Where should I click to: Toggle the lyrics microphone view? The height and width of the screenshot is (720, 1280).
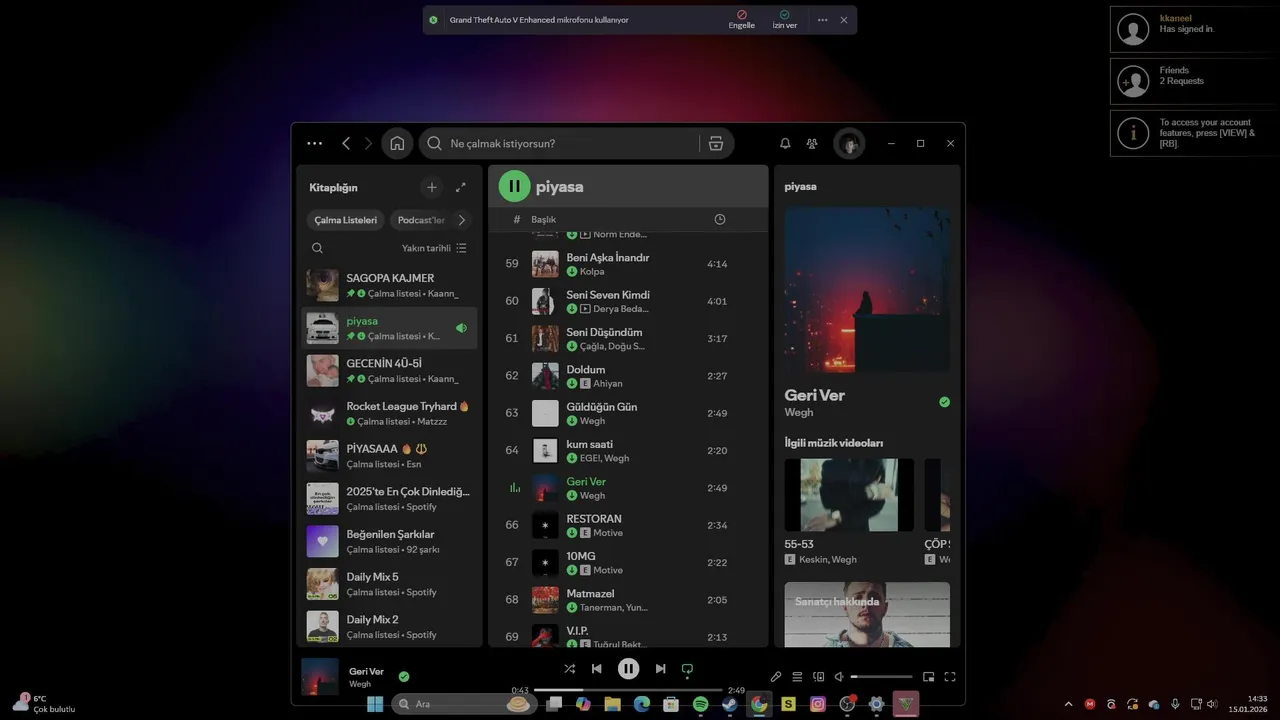(776, 677)
